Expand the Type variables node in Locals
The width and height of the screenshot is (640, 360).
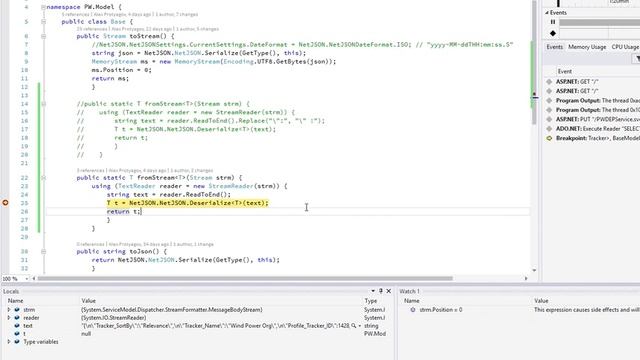tap(9, 342)
